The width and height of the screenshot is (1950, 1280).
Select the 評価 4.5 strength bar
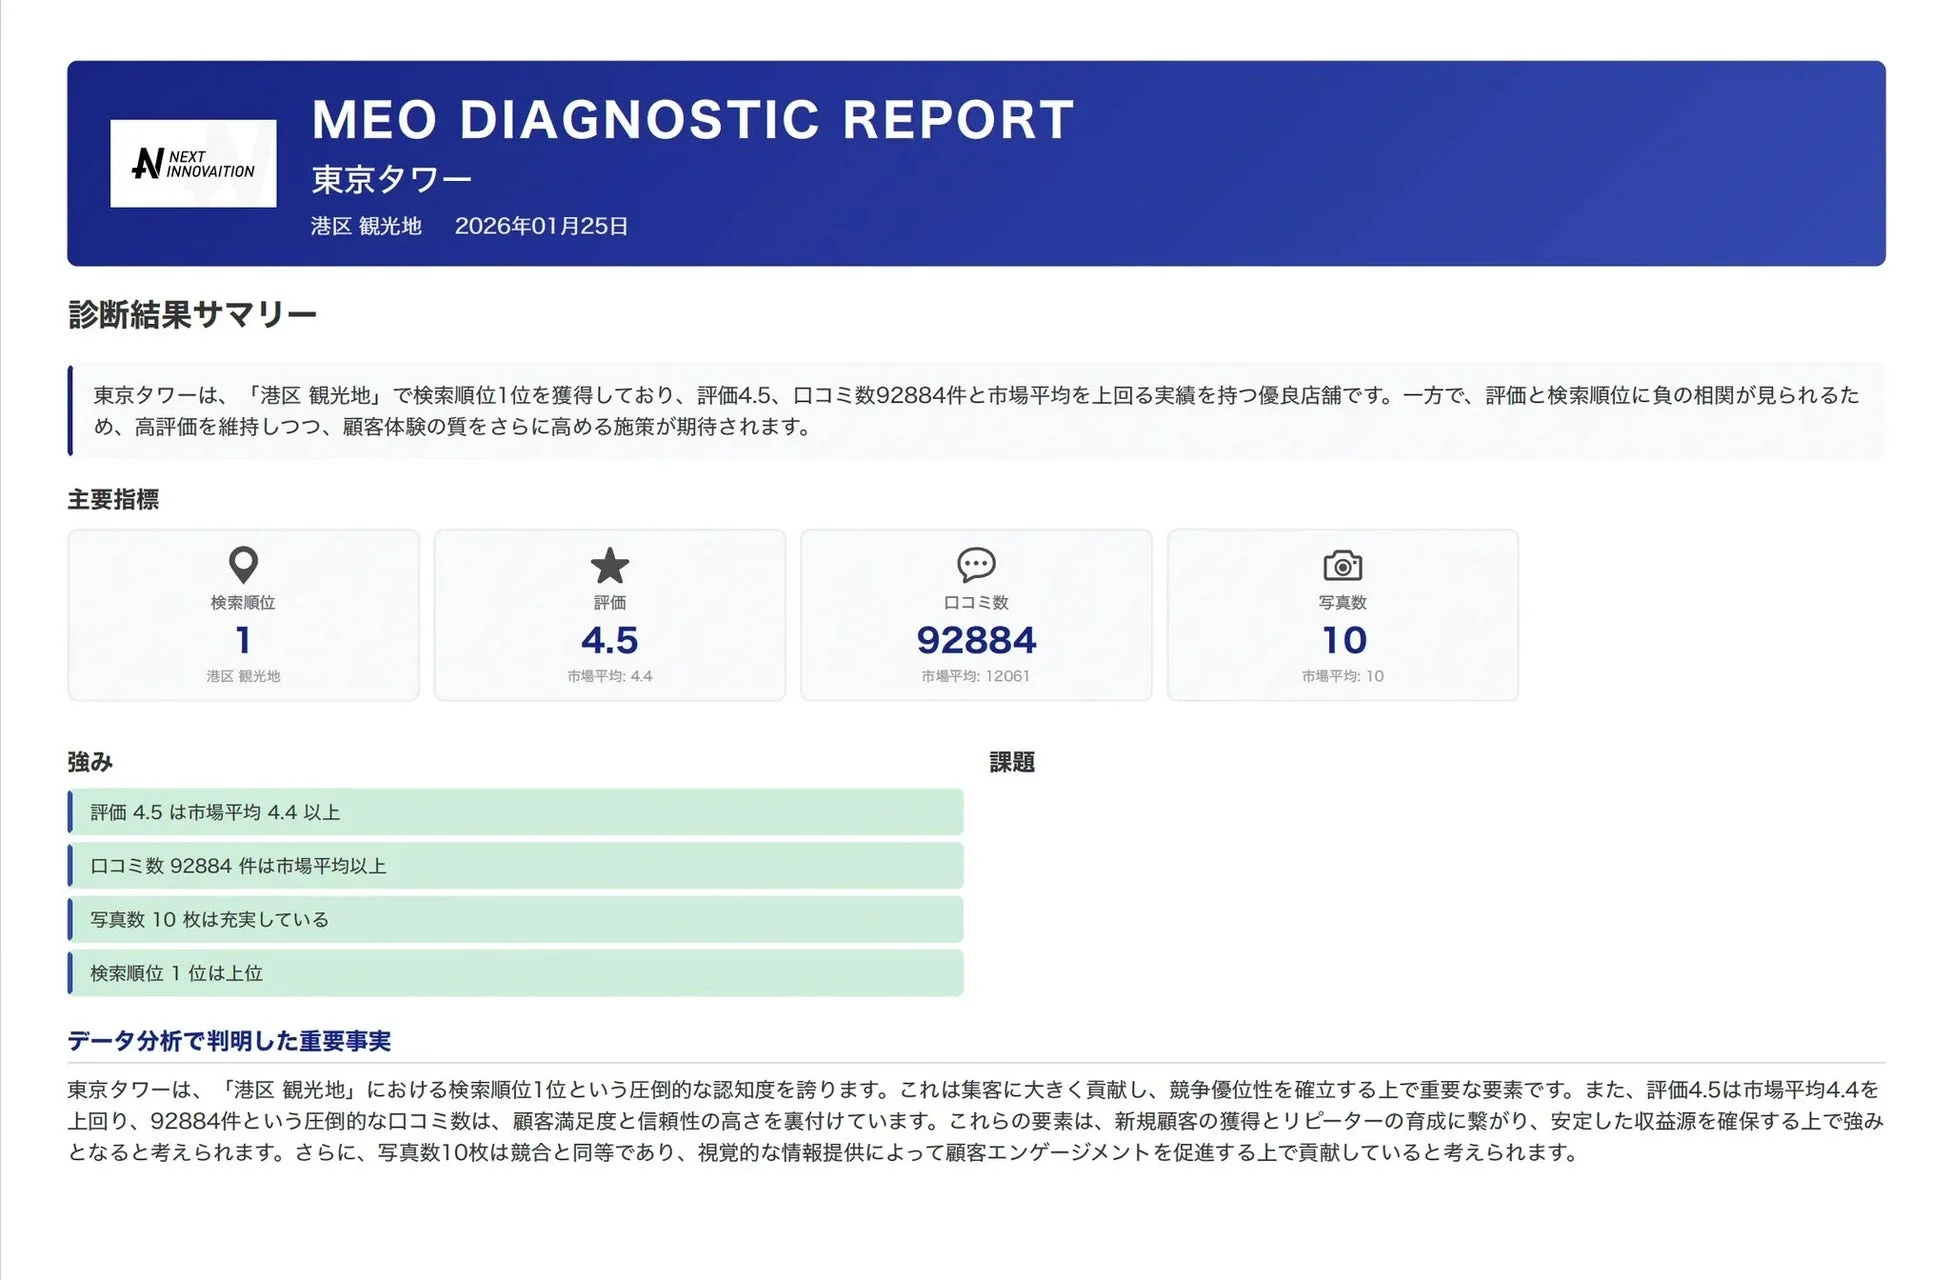(x=515, y=812)
